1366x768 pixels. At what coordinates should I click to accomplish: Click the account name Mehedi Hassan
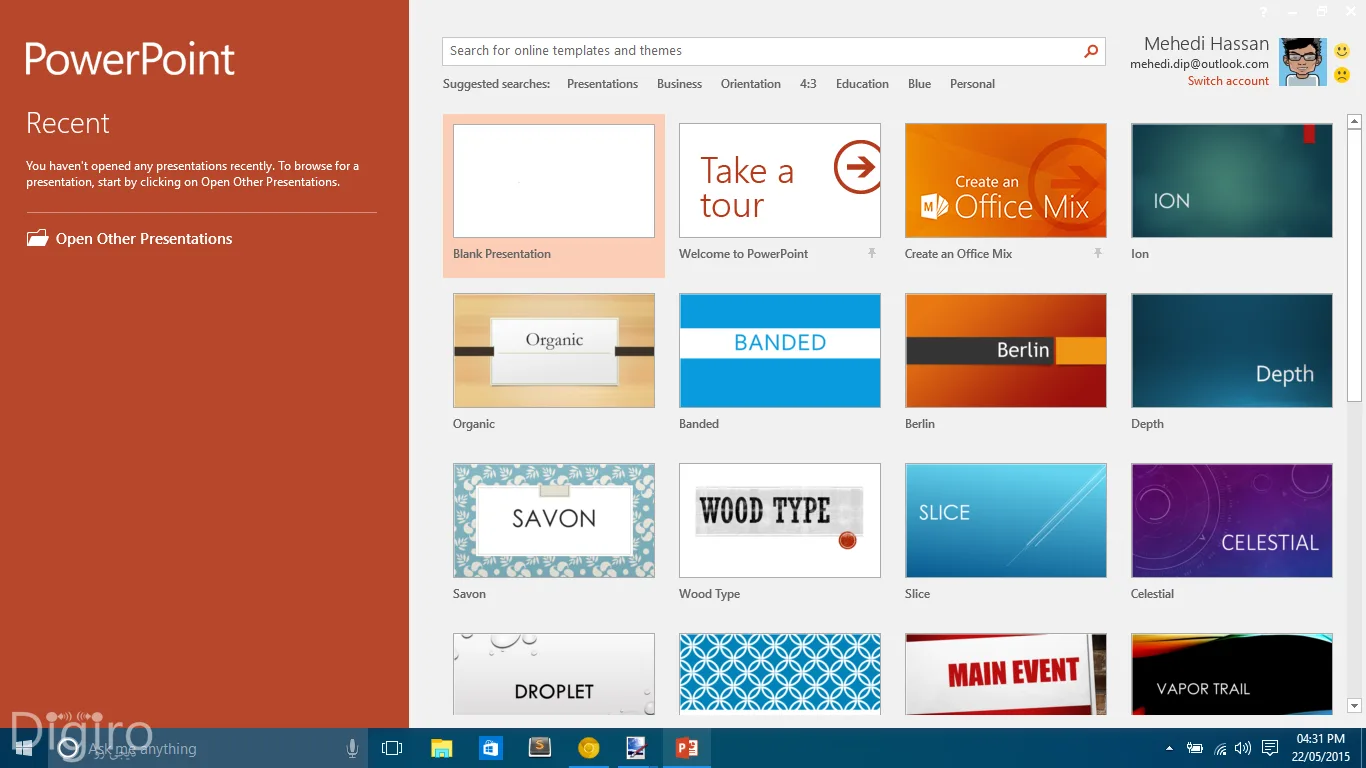click(x=1206, y=44)
